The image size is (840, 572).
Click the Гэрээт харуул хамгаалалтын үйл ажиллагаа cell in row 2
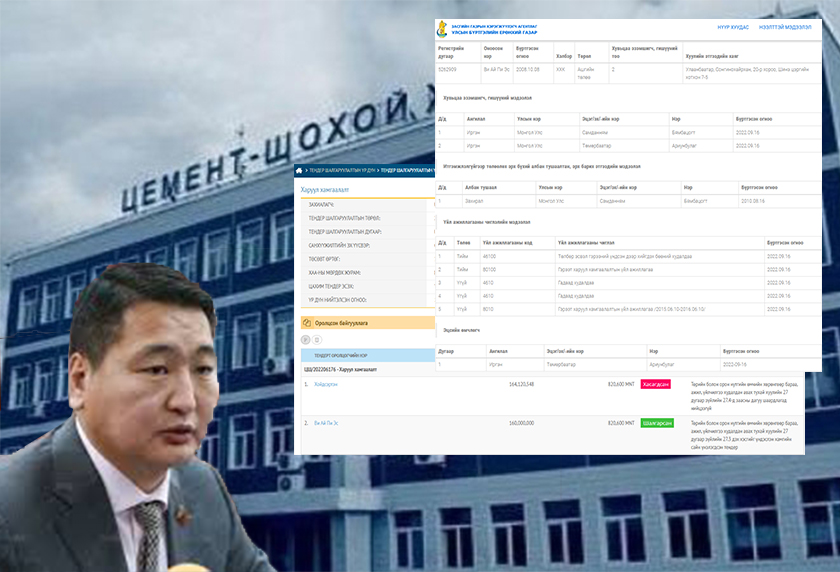click(605, 270)
